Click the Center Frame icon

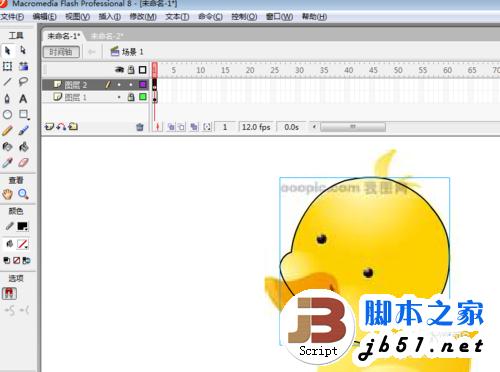pos(157,127)
